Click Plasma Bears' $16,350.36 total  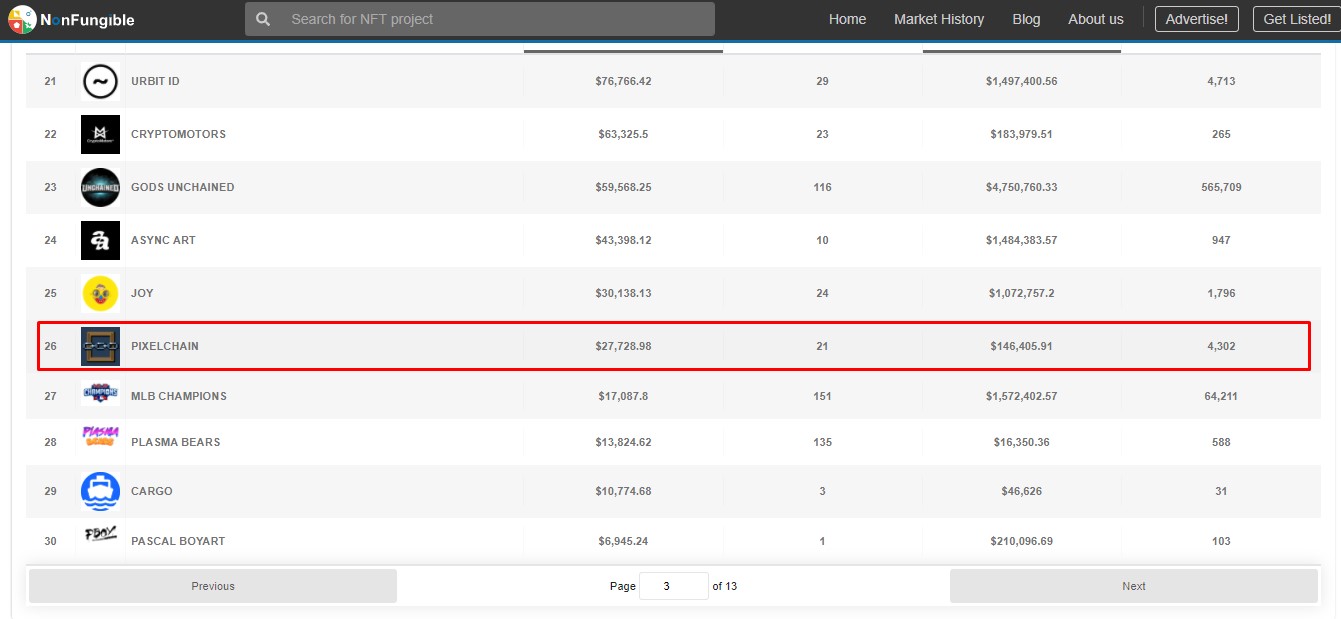tap(1021, 442)
